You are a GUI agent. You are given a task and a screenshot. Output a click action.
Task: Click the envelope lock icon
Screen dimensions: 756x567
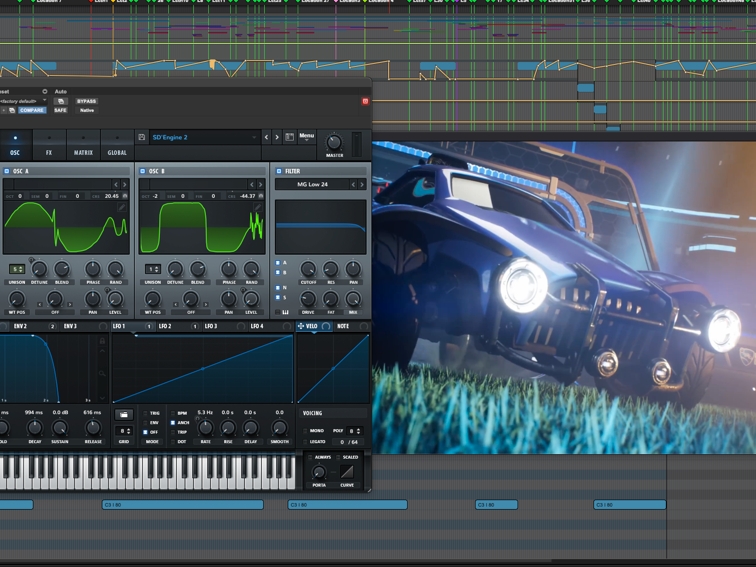point(102,341)
